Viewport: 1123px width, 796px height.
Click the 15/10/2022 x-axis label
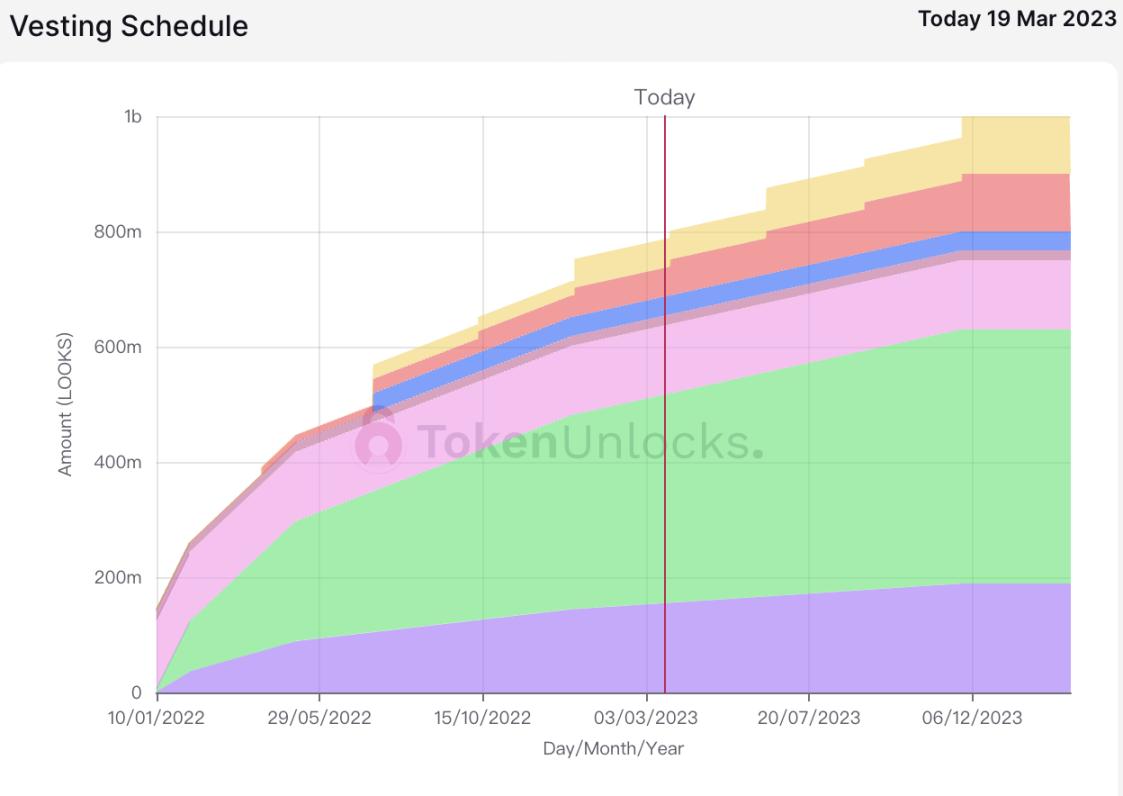point(483,718)
